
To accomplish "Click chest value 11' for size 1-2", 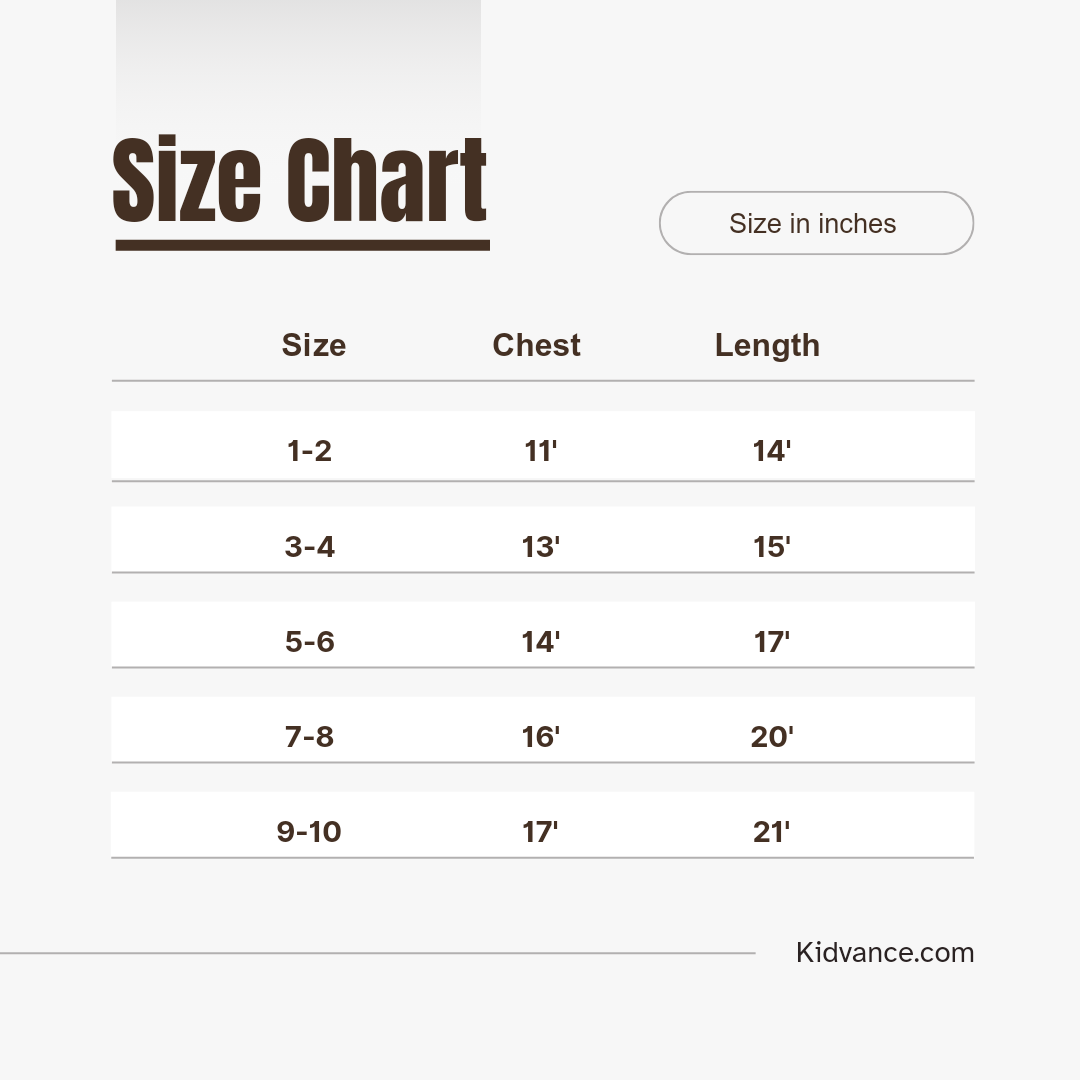I will click(x=540, y=451).
